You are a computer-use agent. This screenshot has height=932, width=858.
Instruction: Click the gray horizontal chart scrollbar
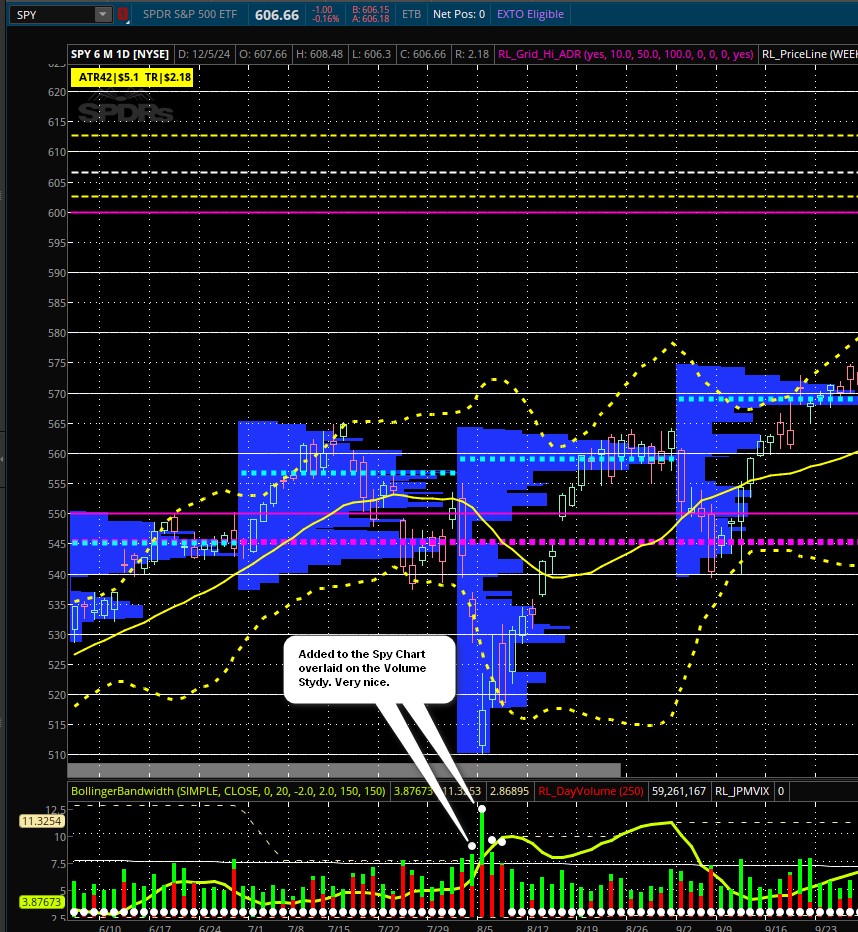click(x=343, y=770)
